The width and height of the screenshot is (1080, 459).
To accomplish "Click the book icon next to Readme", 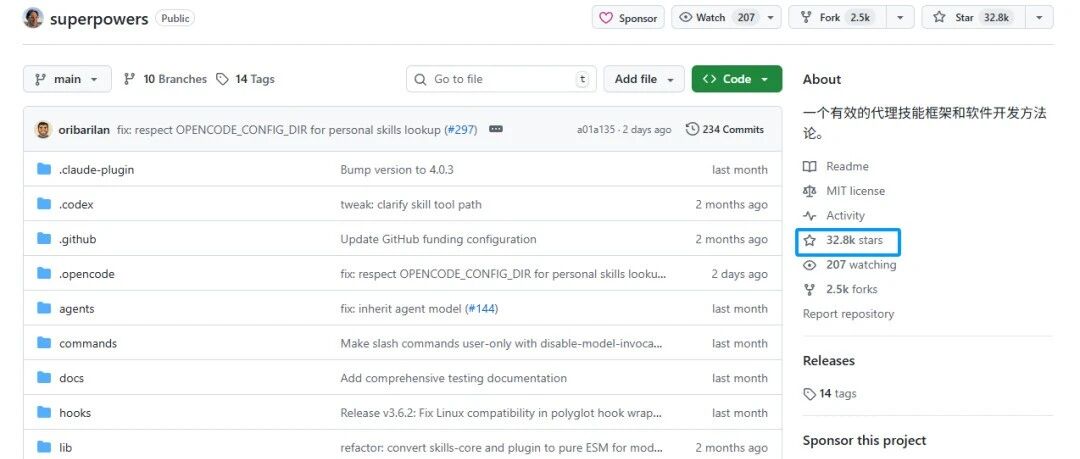I will pyautogui.click(x=810, y=166).
